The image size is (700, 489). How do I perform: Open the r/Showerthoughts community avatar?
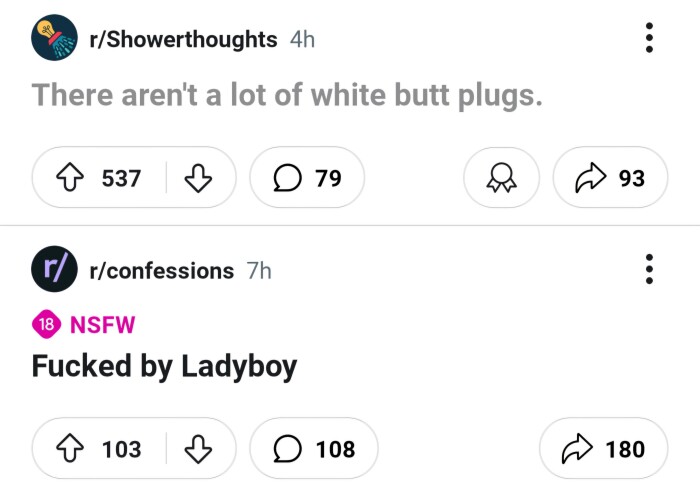pyautogui.click(x=54, y=38)
